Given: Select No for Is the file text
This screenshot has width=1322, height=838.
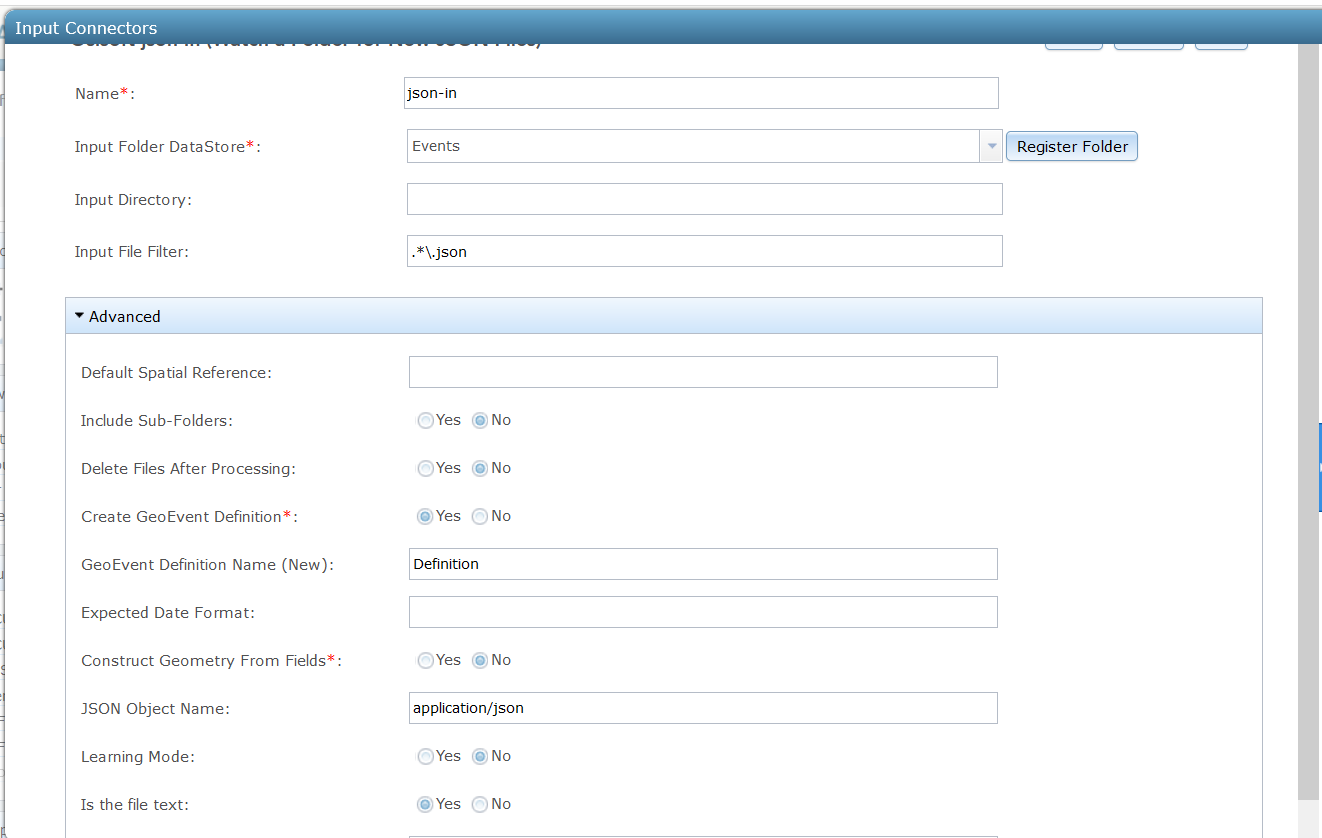Looking at the screenshot, I should 480,804.
